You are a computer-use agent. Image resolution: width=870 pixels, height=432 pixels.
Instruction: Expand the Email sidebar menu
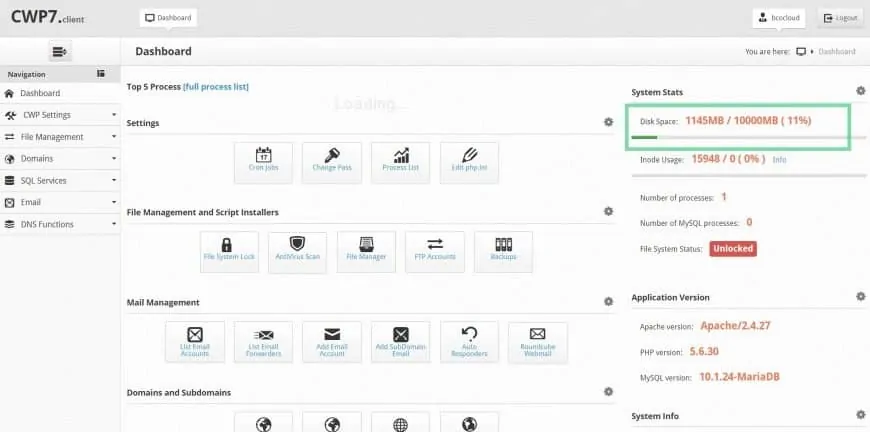click(x=60, y=202)
